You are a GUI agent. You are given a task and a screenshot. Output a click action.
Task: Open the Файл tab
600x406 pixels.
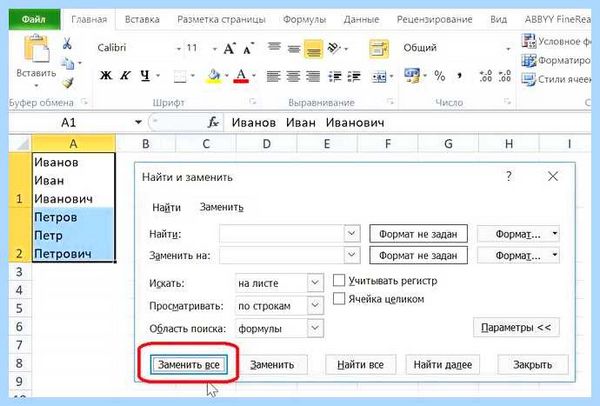[34, 19]
